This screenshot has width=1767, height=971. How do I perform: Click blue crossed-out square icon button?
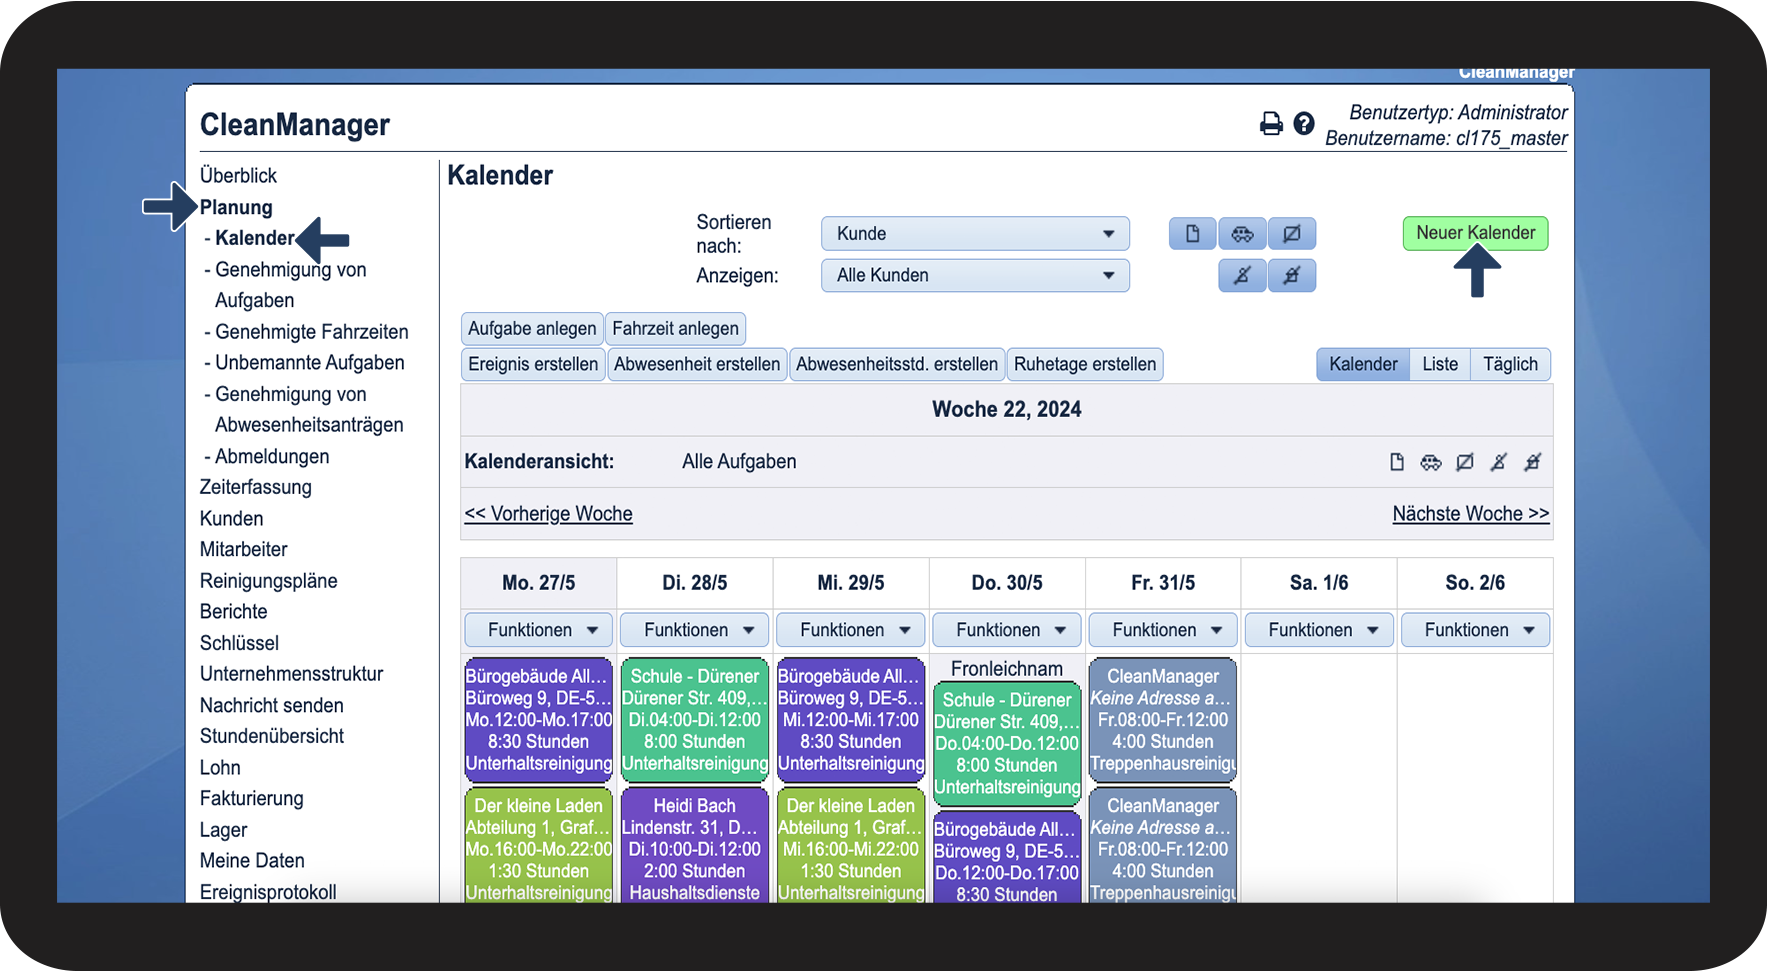click(1292, 233)
